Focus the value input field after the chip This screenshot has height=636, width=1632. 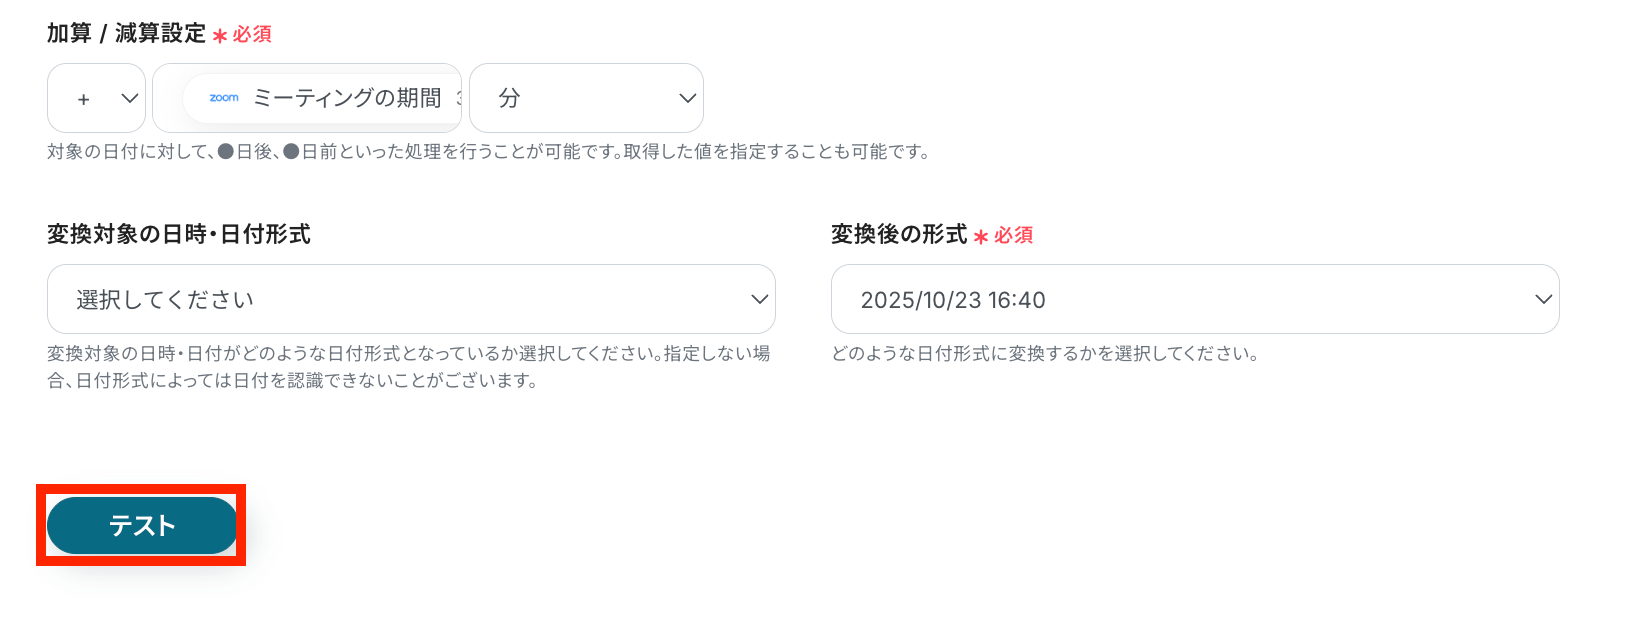458,98
